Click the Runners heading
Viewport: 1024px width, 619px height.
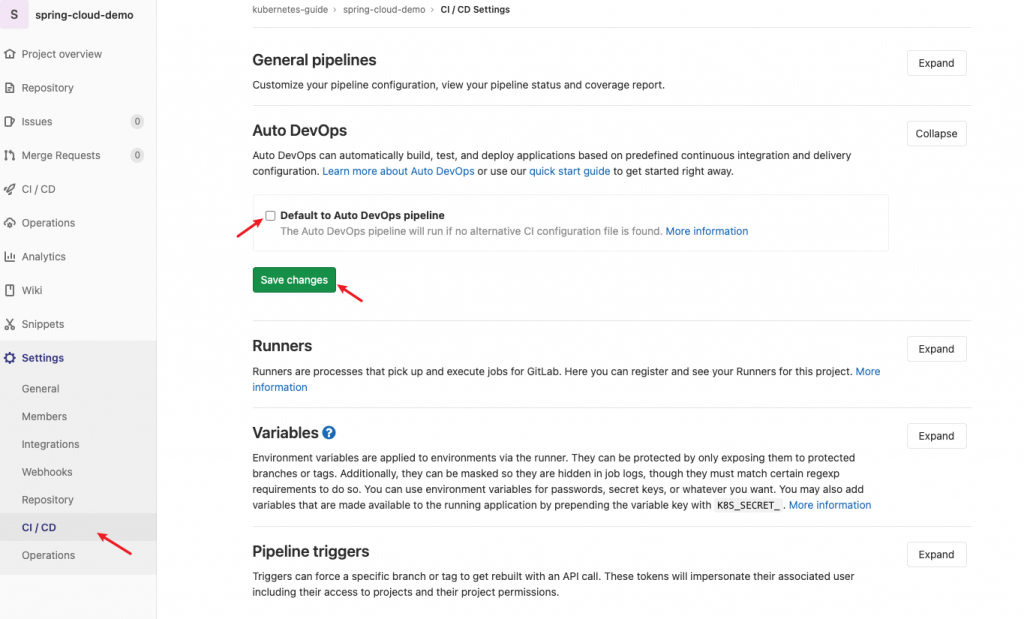coord(282,346)
